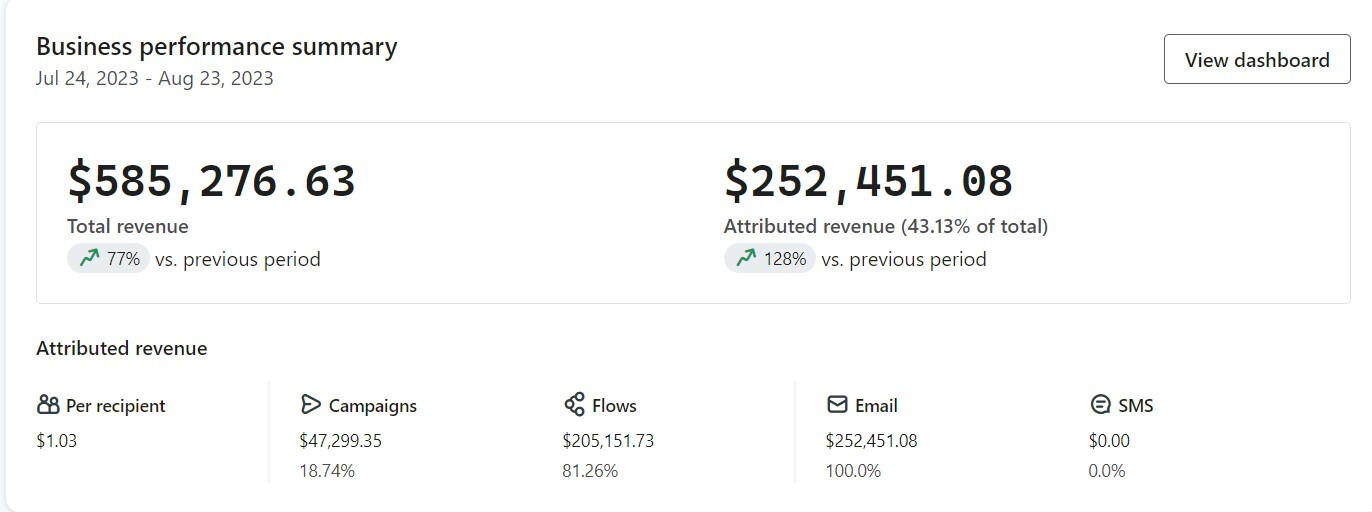This screenshot has width=1372, height=512.
Task: Click the green trend arrow beside 77%
Action: coord(89,259)
